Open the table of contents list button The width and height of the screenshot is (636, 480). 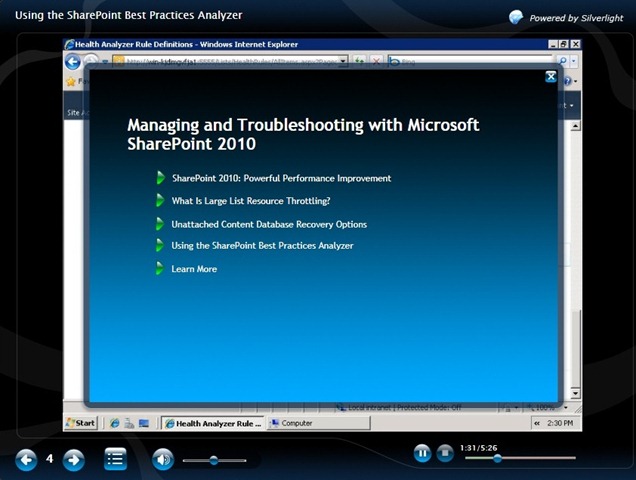click(116, 459)
